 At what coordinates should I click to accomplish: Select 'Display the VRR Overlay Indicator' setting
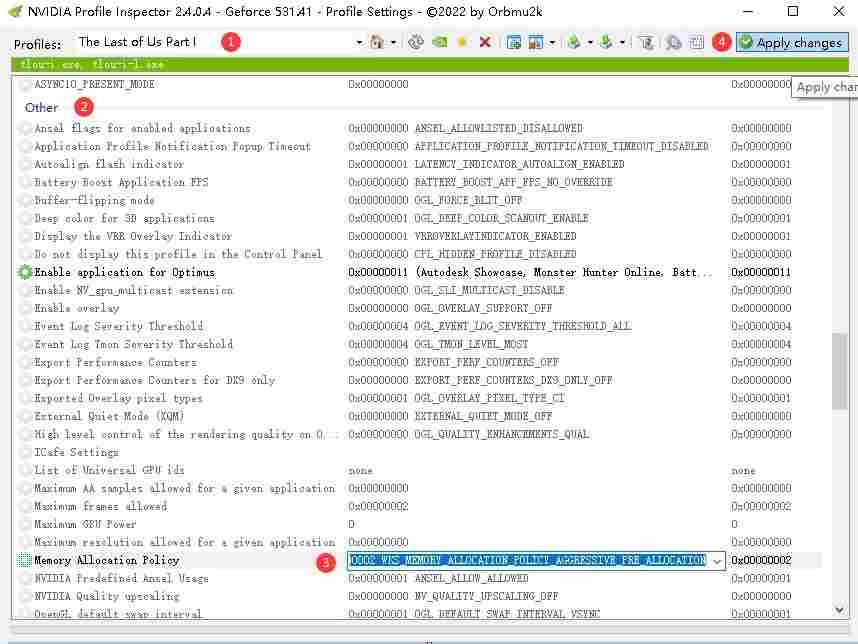click(133, 236)
